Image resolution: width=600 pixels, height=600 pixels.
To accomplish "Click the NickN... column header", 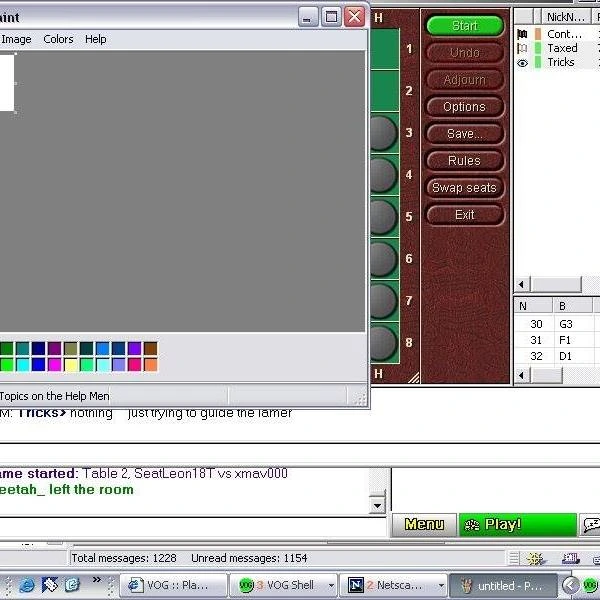I will (x=566, y=17).
